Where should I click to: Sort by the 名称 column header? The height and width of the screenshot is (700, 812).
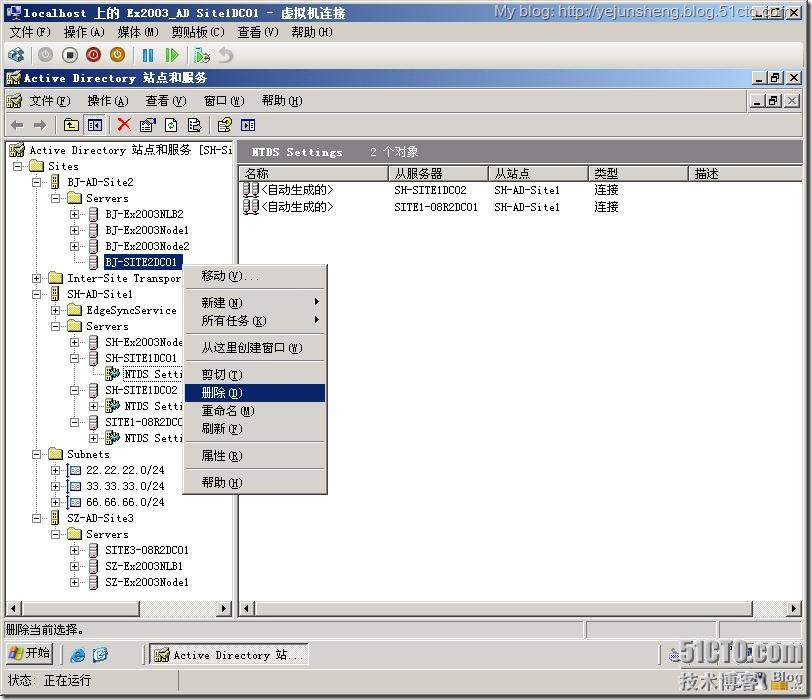pyautogui.click(x=313, y=173)
